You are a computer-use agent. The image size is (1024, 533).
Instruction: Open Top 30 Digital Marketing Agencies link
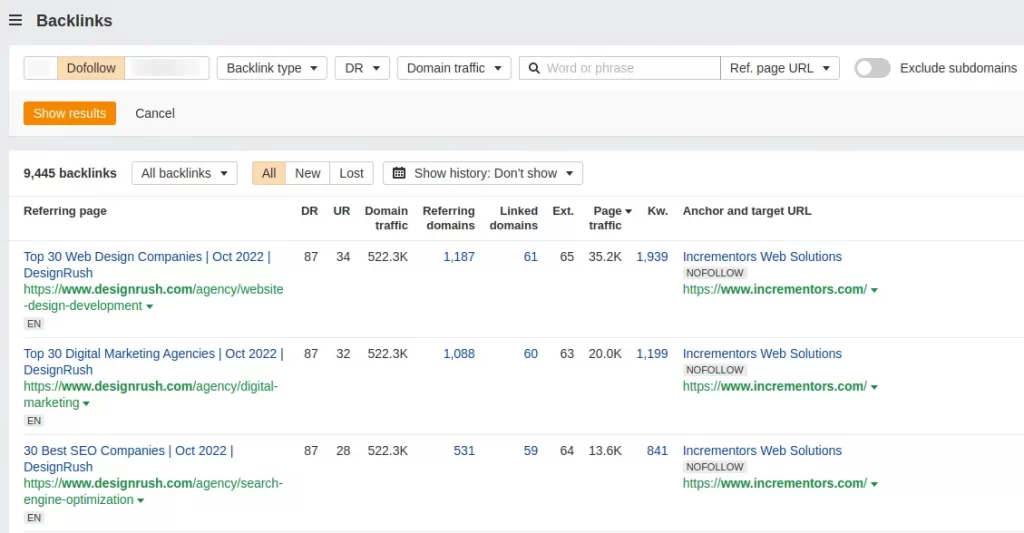153,361
